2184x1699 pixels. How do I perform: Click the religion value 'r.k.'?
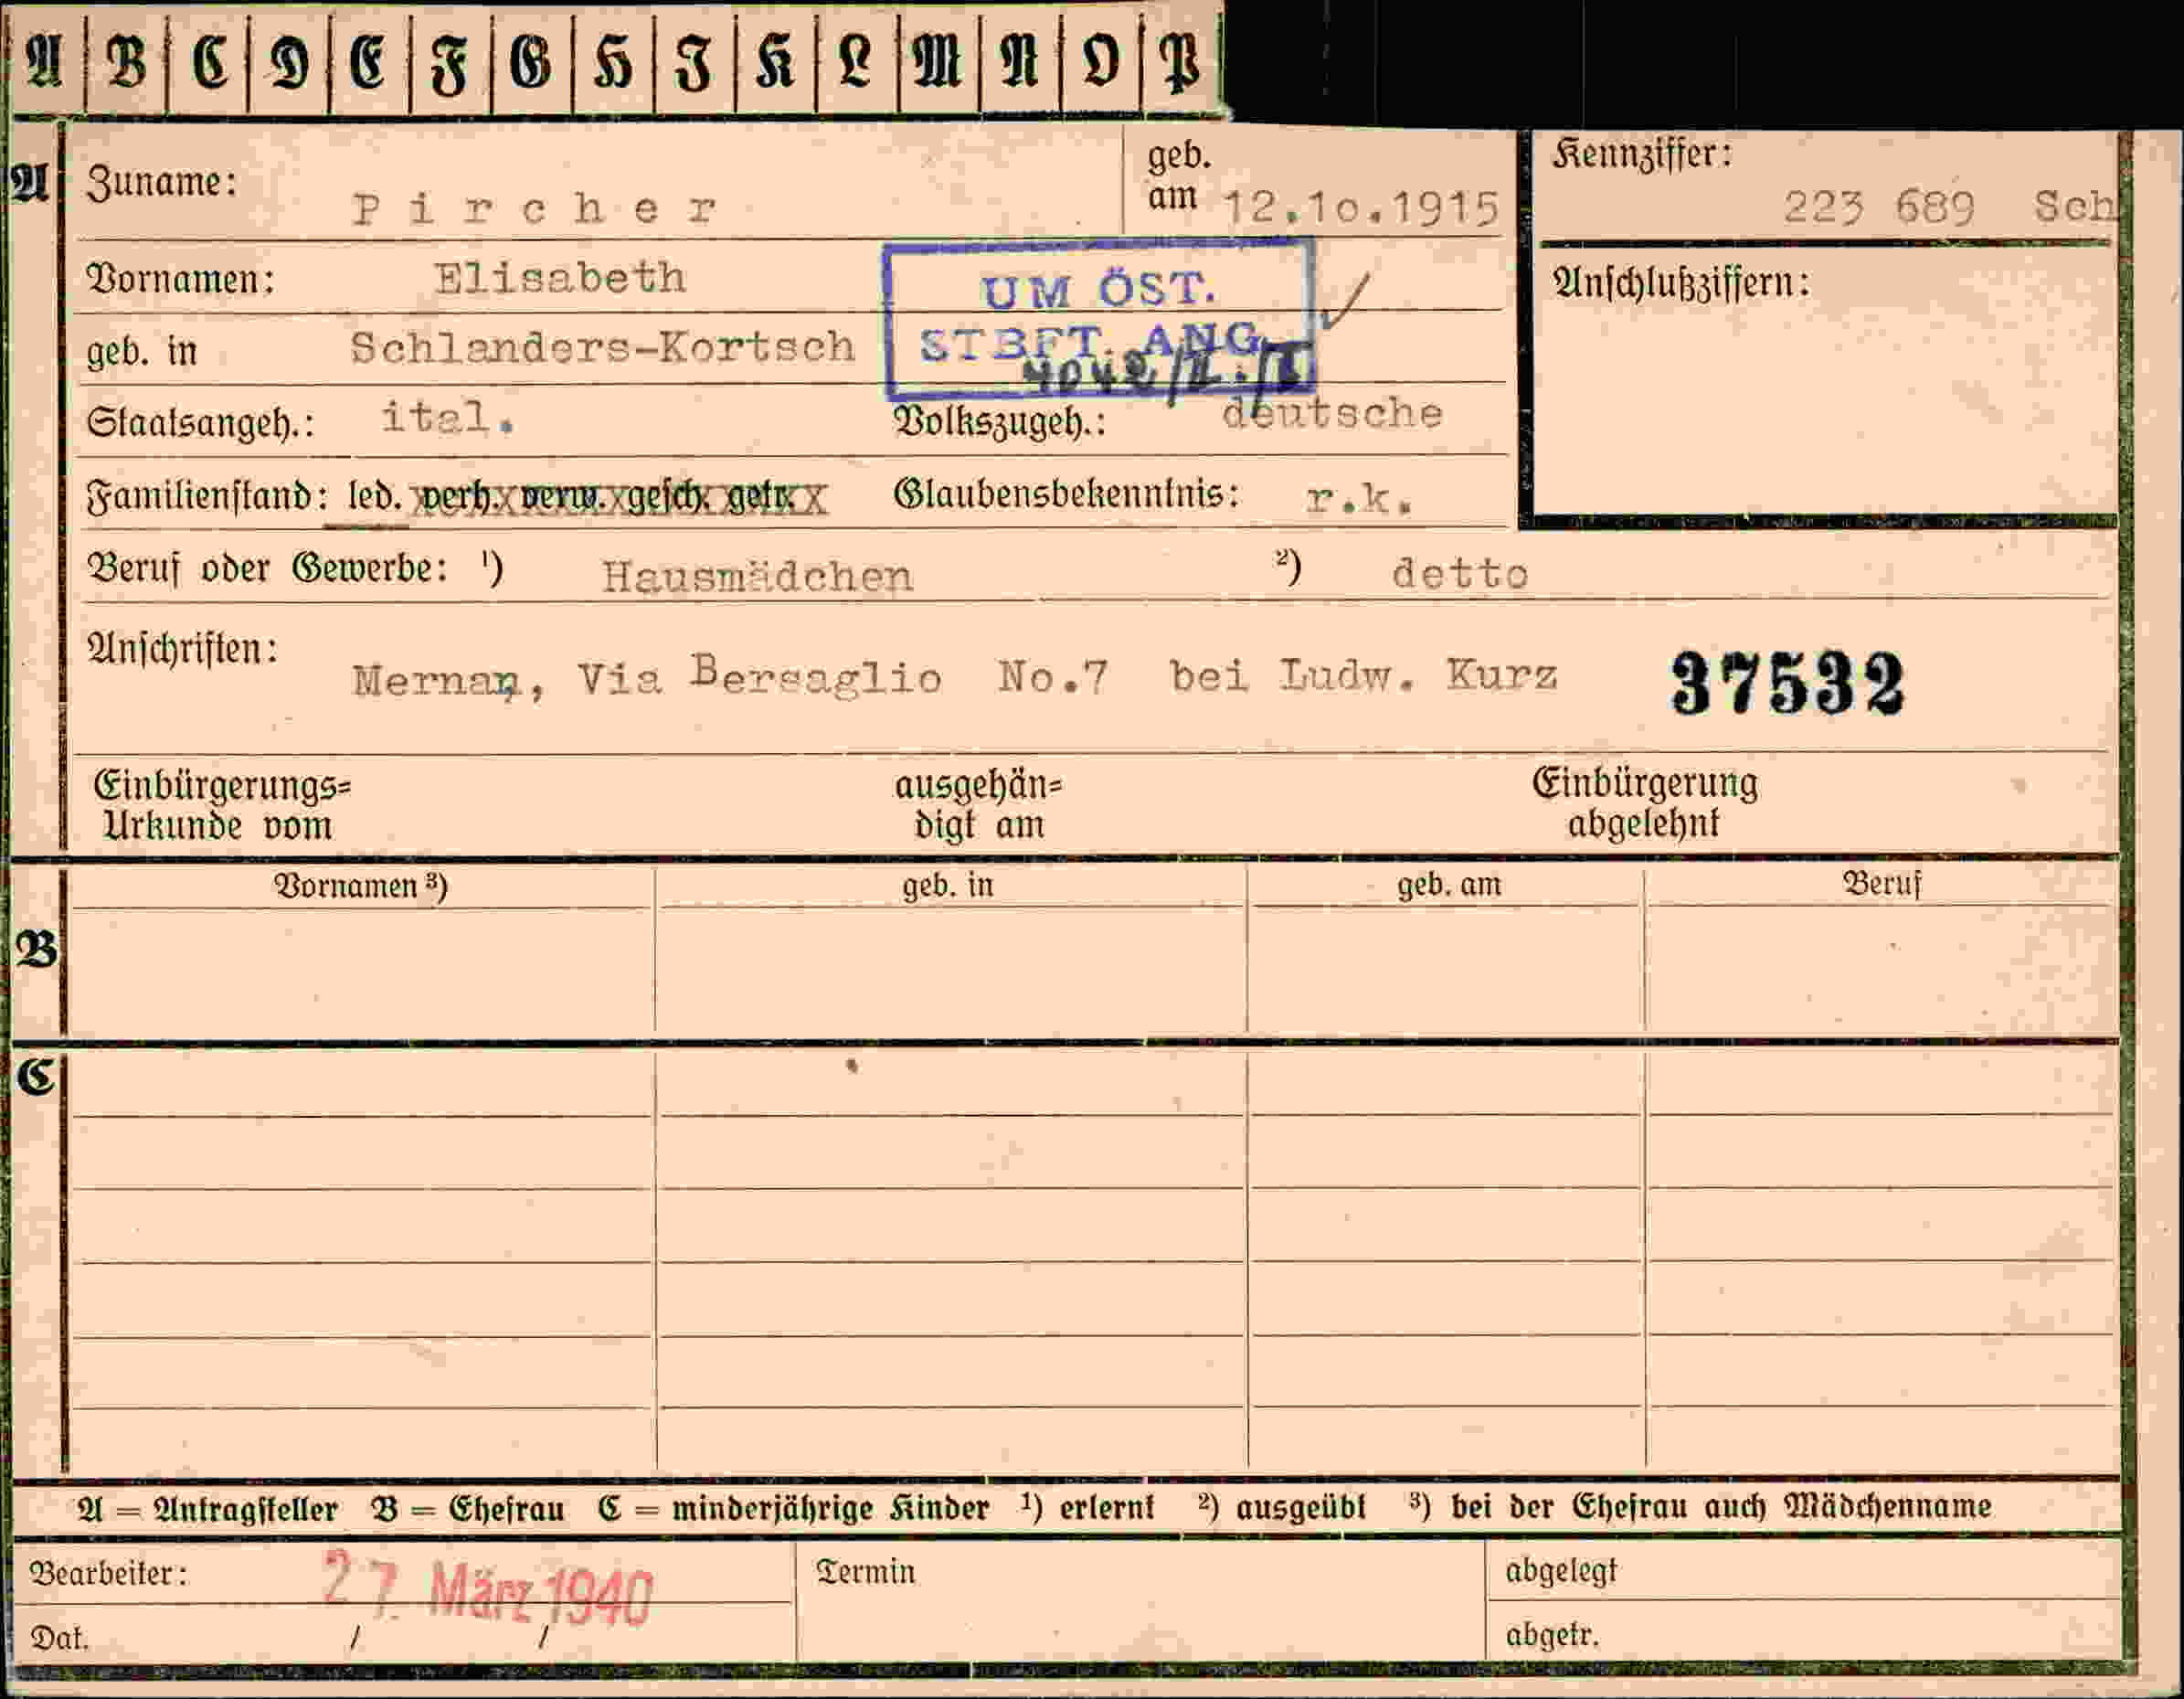1359,497
